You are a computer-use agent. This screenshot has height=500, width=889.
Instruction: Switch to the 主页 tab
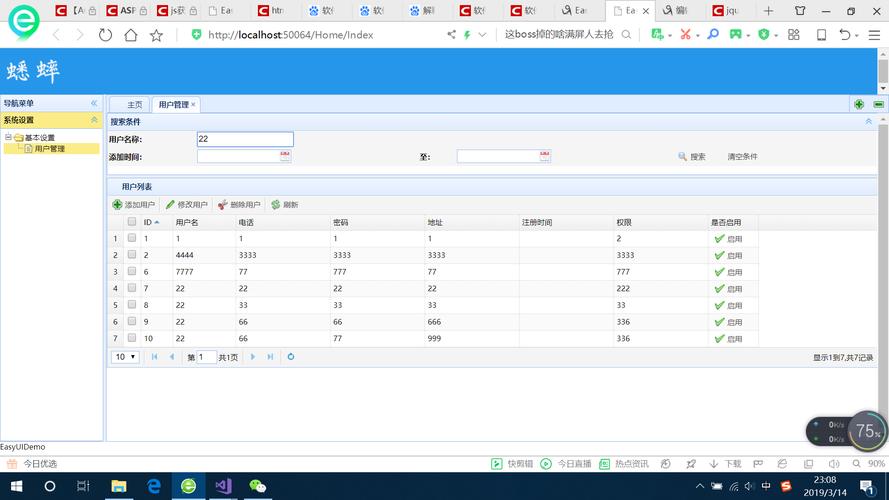click(133, 104)
